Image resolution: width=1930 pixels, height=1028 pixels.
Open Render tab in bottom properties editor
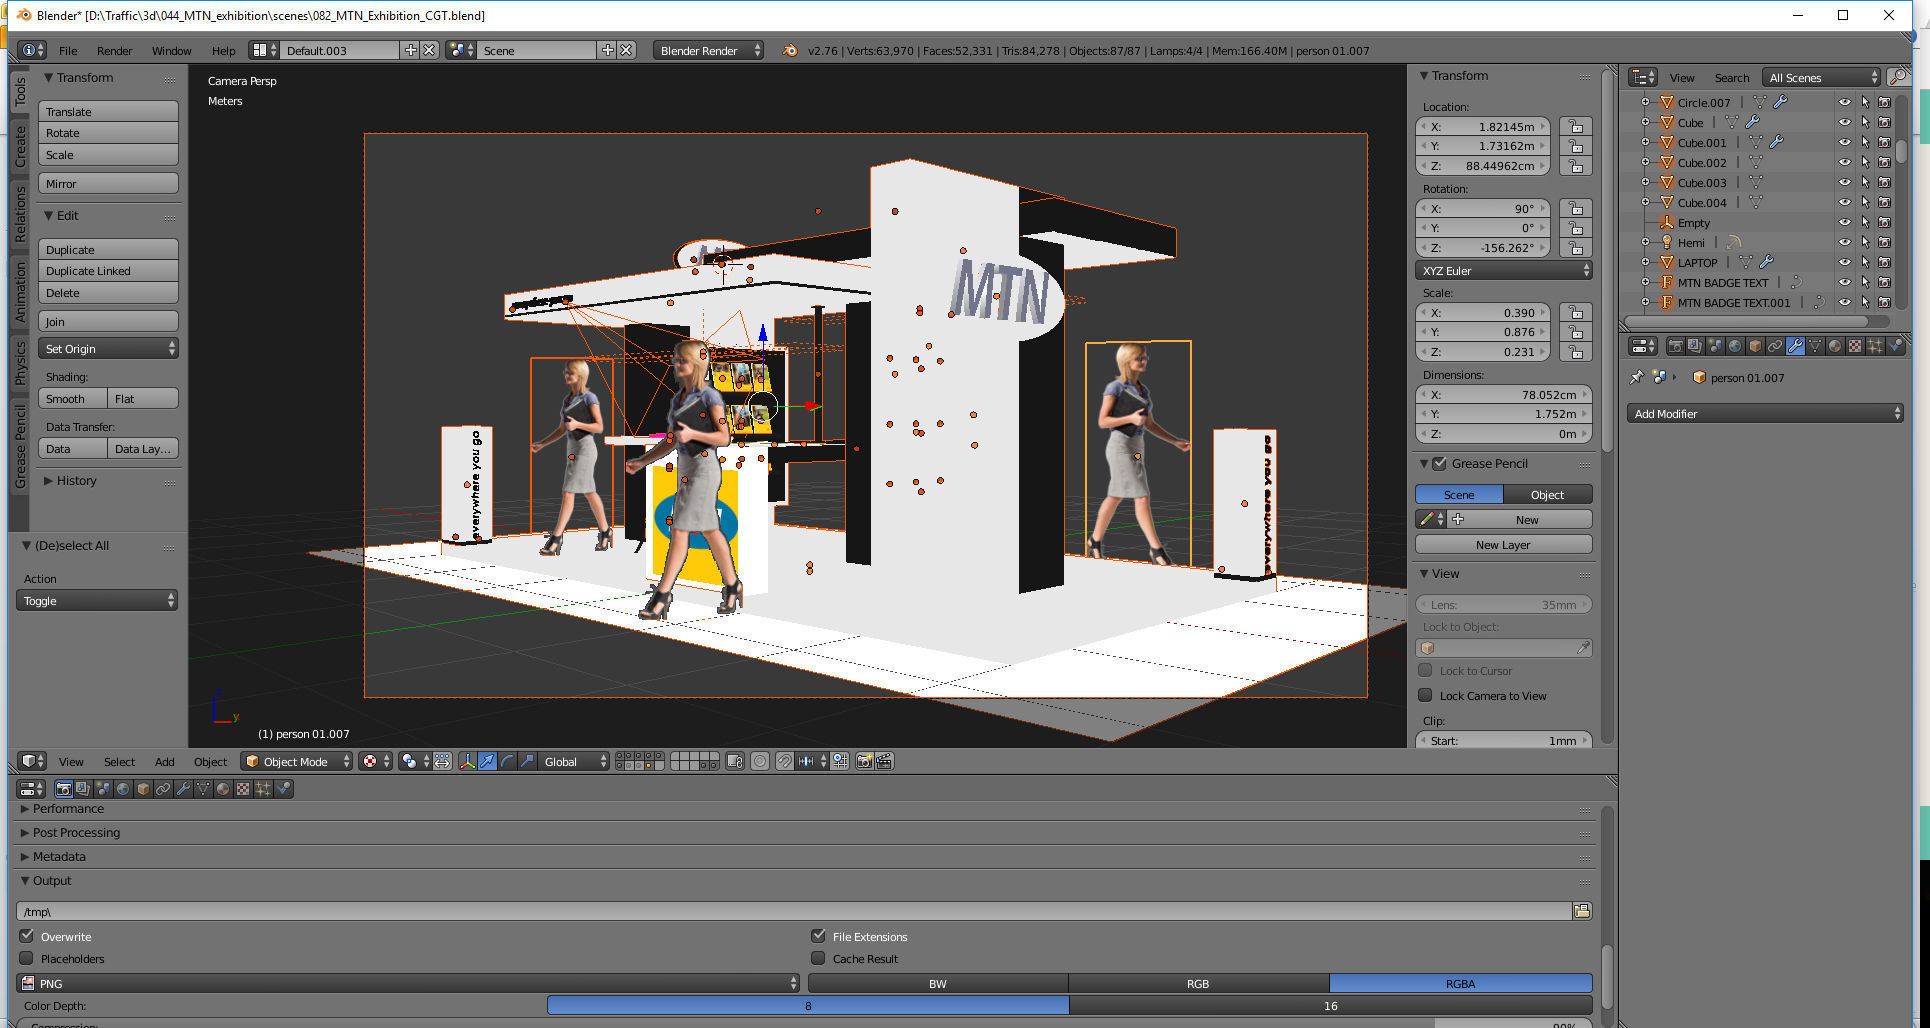click(x=63, y=789)
